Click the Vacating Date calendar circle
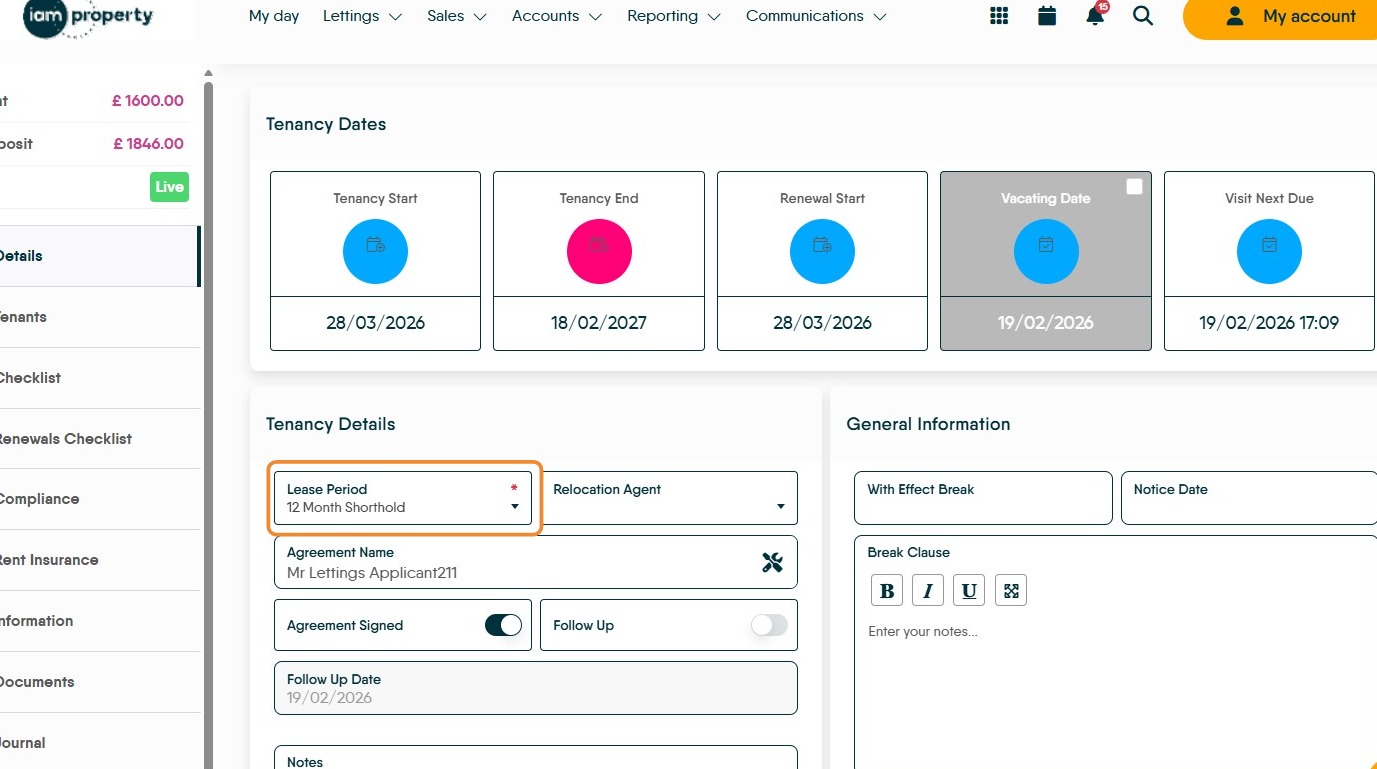 [x=1046, y=251]
